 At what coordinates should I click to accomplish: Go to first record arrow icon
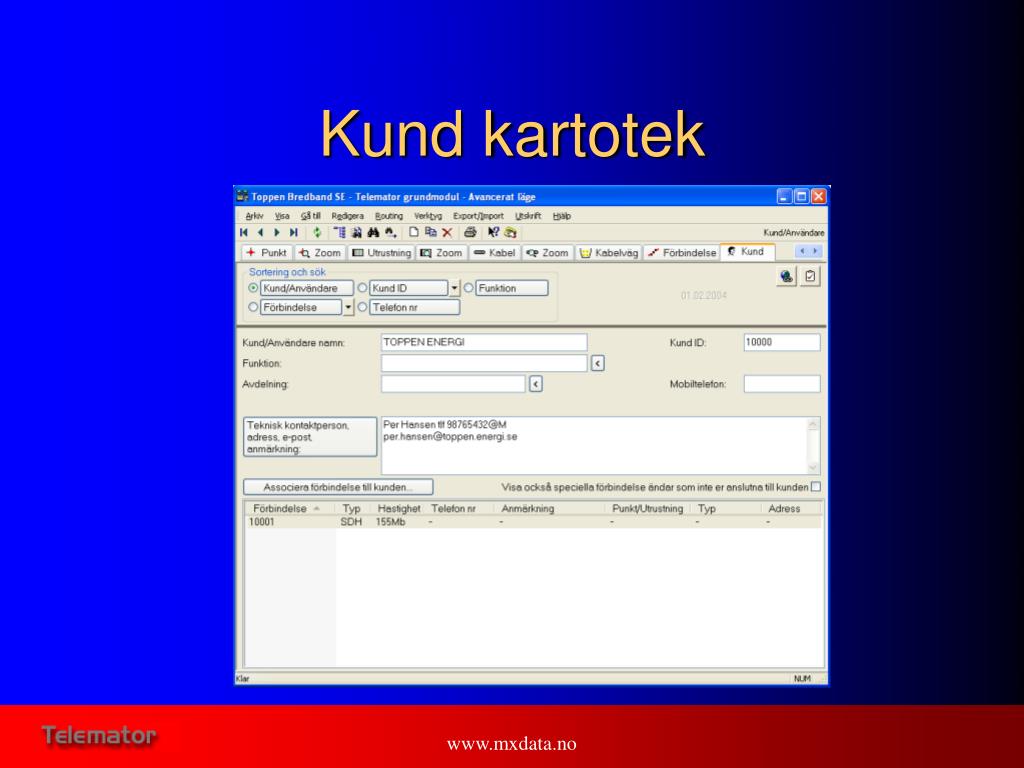coord(244,232)
